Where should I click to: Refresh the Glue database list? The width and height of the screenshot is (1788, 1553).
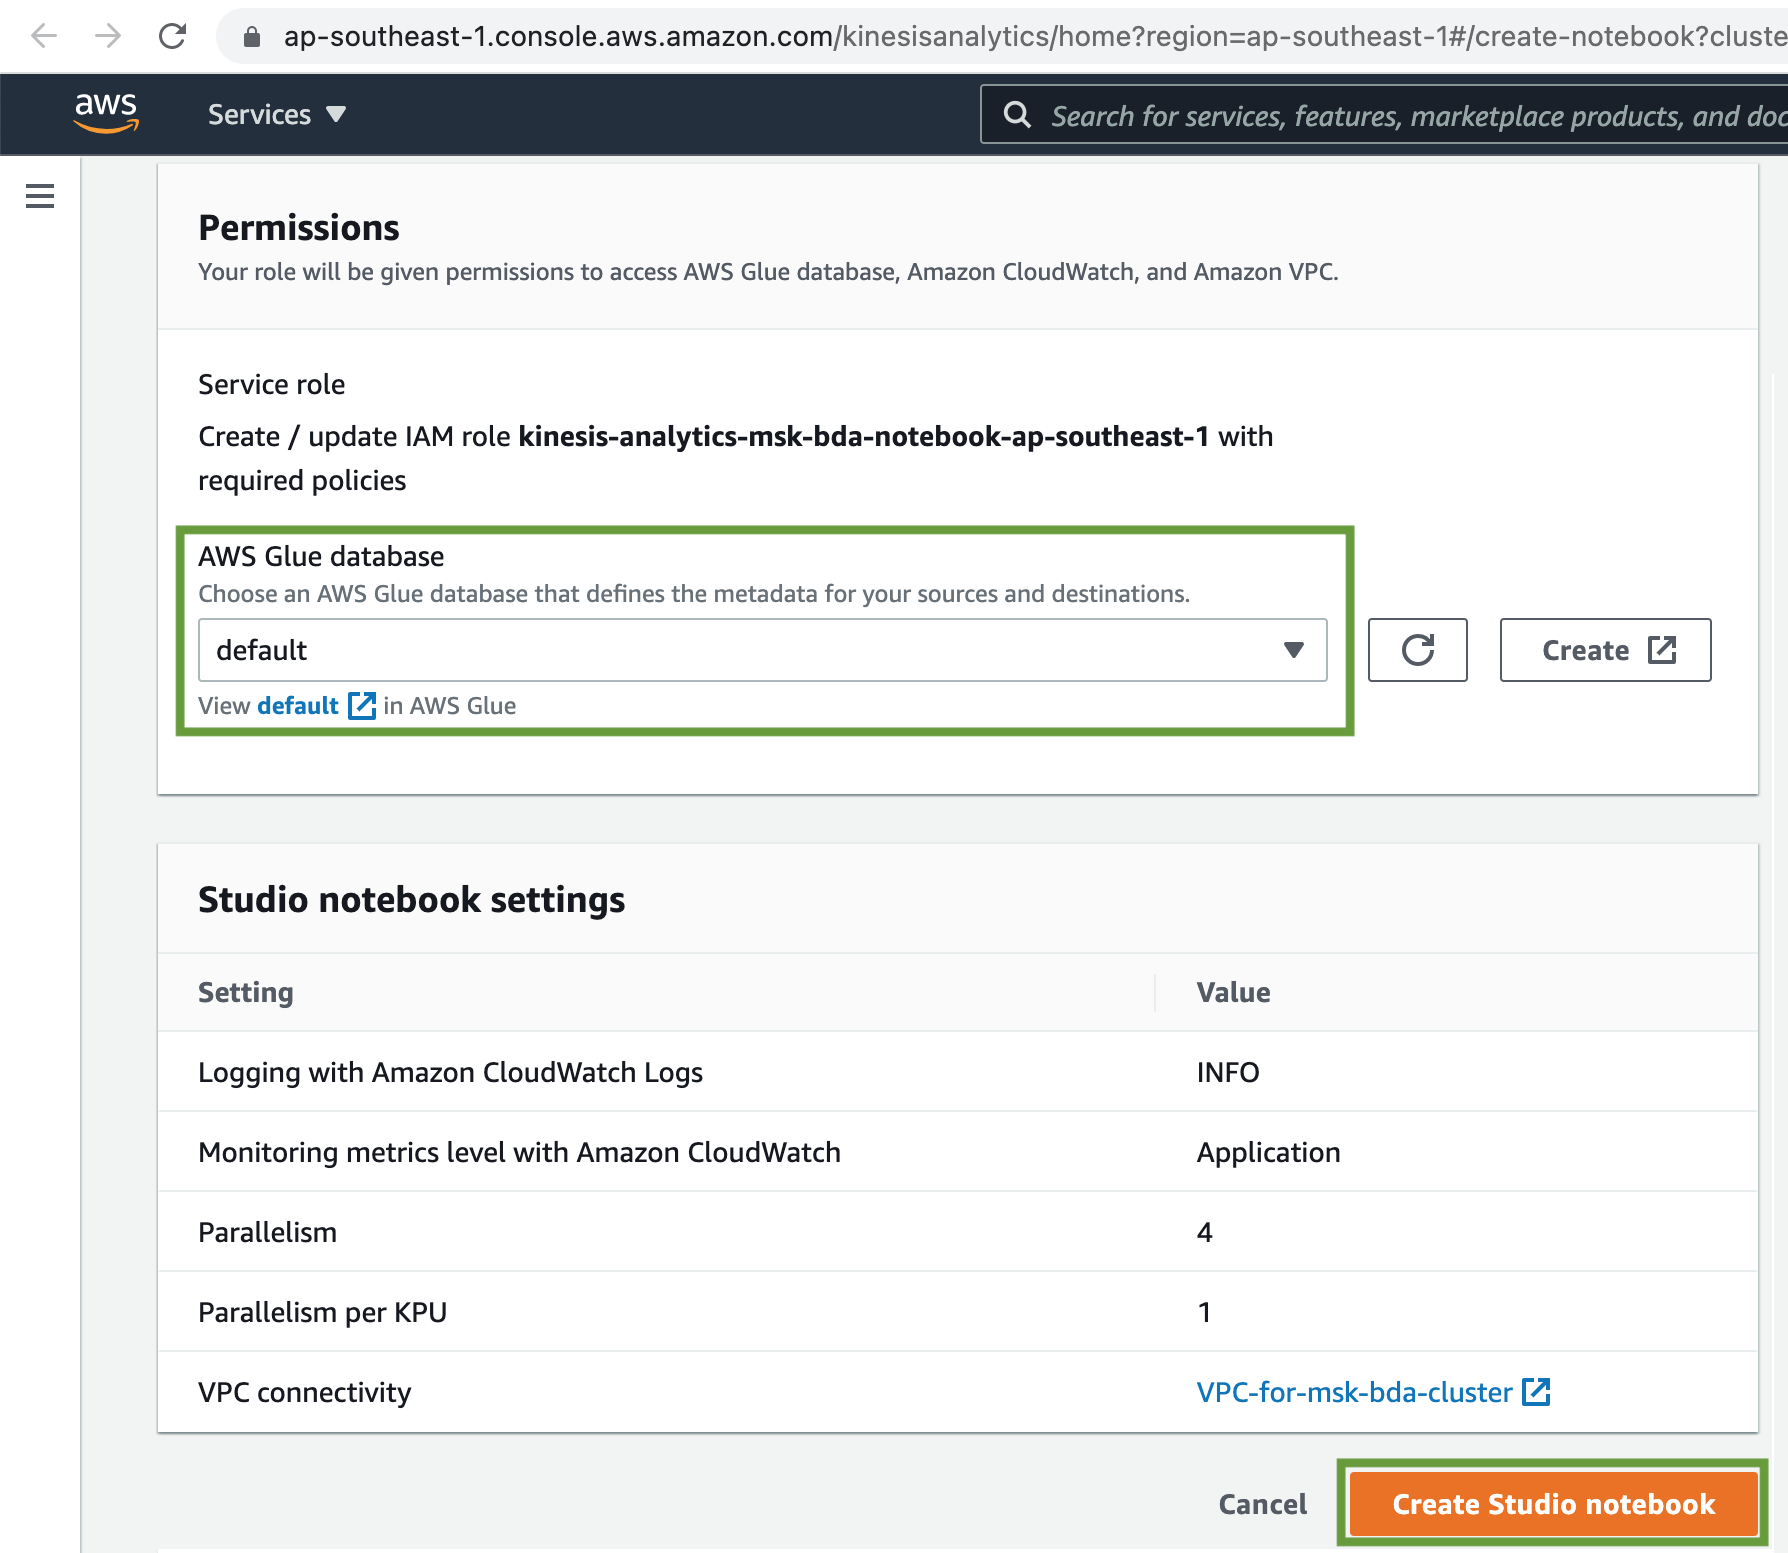[x=1417, y=650]
